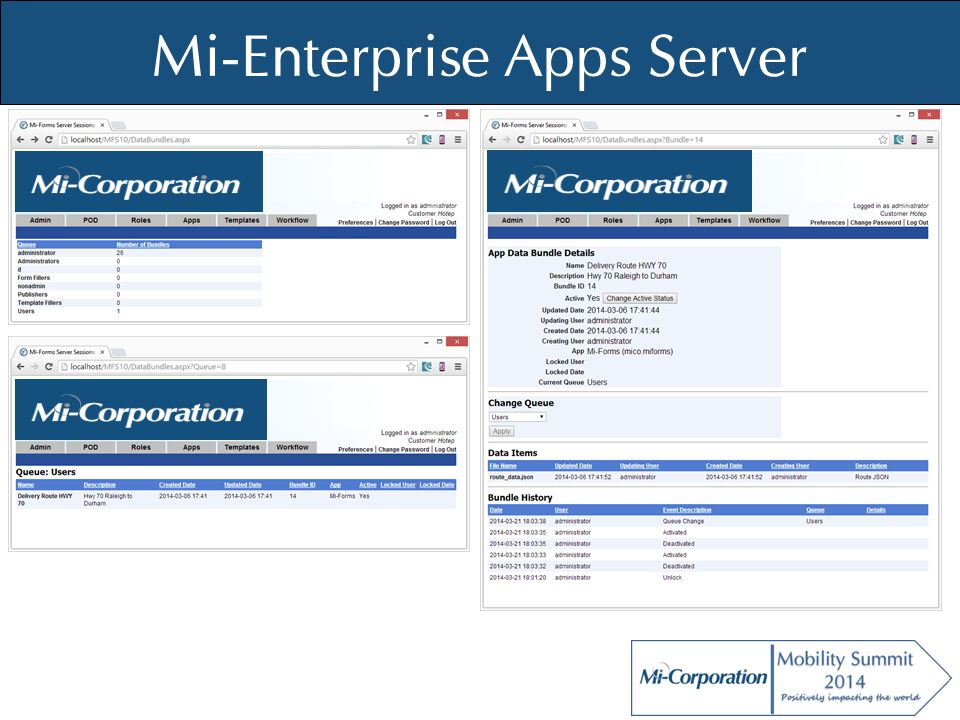Bookmark star in Bundle=14 browser window
This screenshot has width=960, height=720.
pos(883,140)
